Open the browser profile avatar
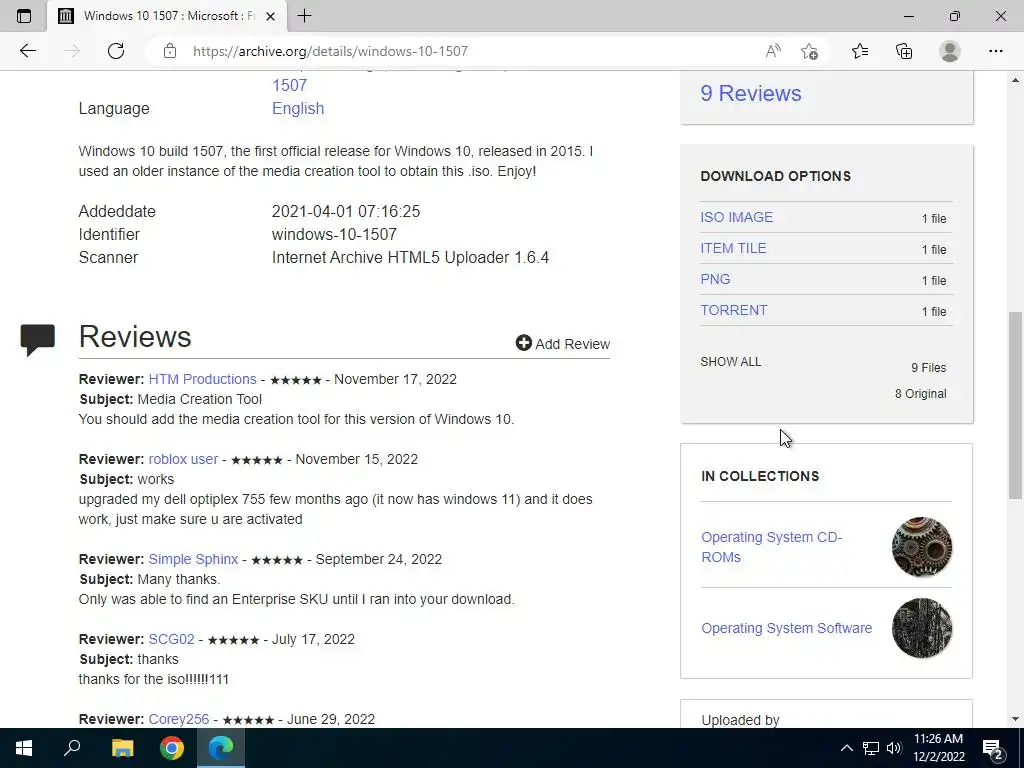The width and height of the screenshot is (1024, 768). [950, 51]
